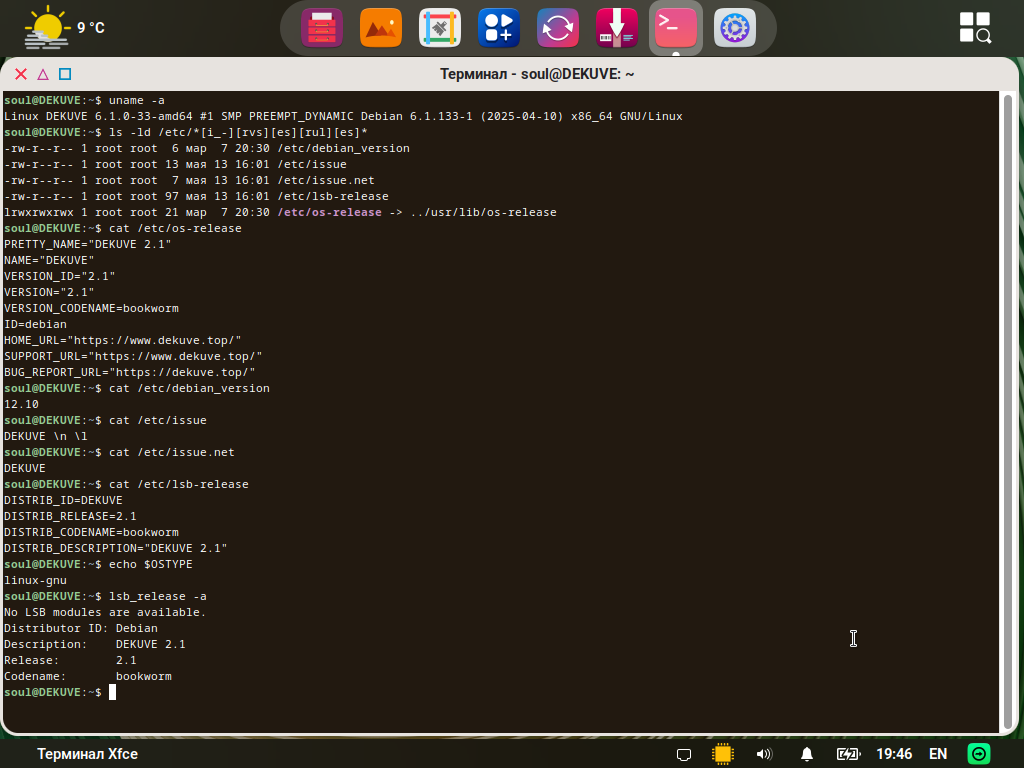The image size is (1024, 768).
Task: Click the /etc/os-release symlink text
Action: pyautogui.click(x=329, y=212)
